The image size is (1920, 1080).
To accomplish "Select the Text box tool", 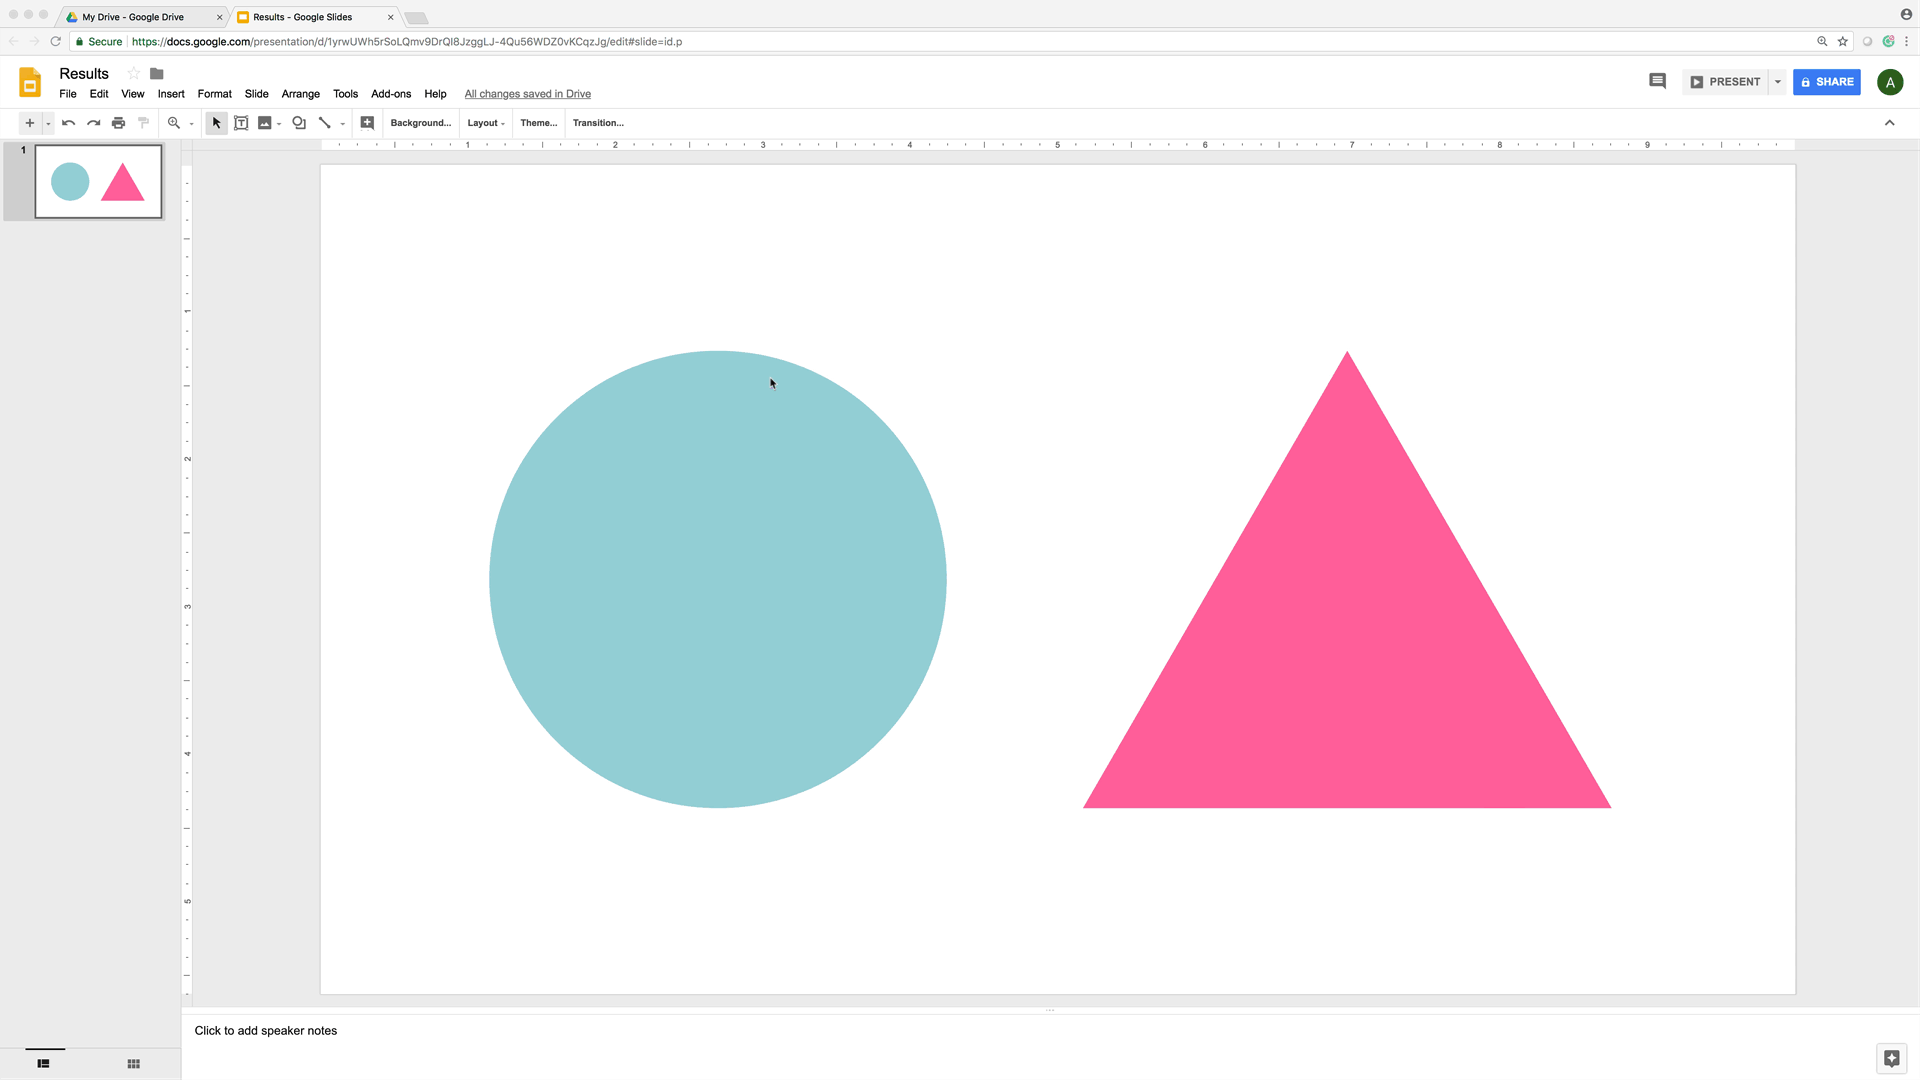I will pos(241,122).
